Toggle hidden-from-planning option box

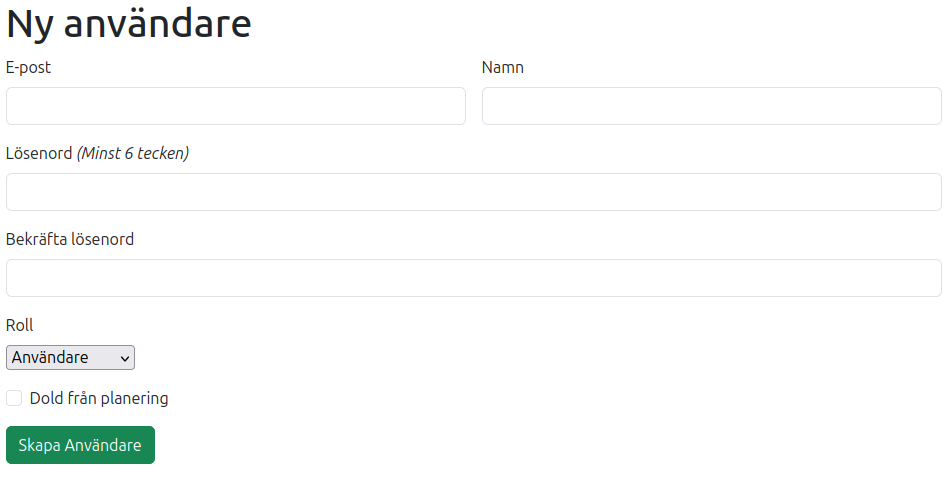14,398
